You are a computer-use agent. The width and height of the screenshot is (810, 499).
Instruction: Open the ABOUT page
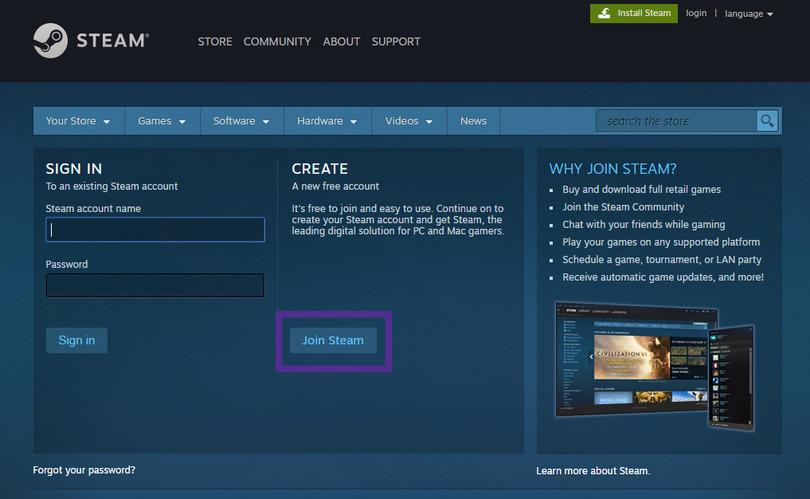341,41
